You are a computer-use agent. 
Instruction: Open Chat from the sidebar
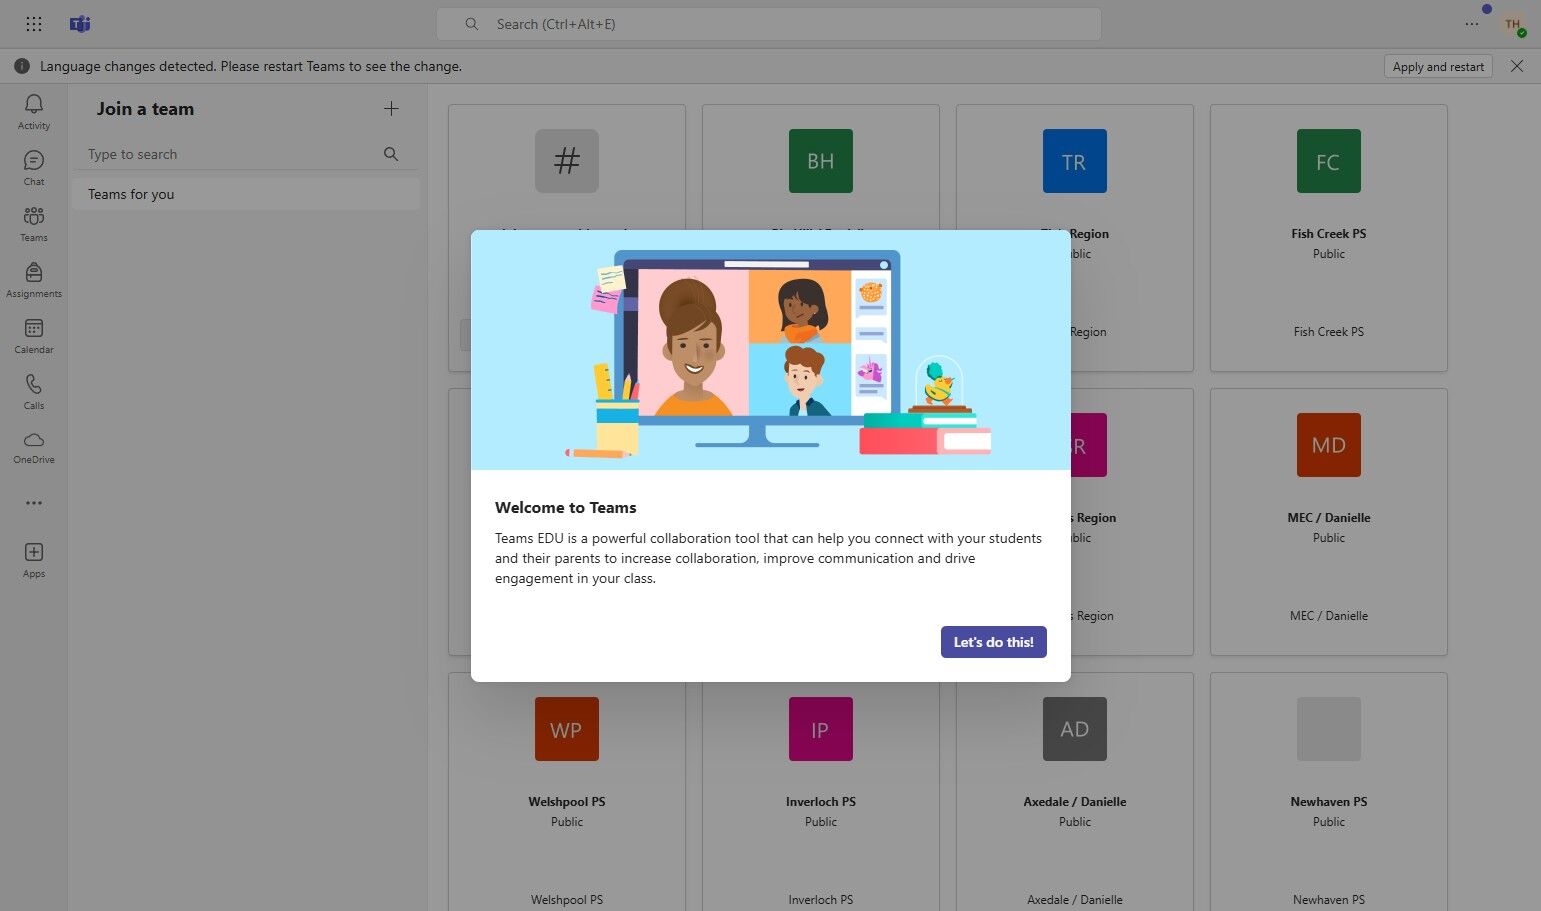(x=34, y=167)
